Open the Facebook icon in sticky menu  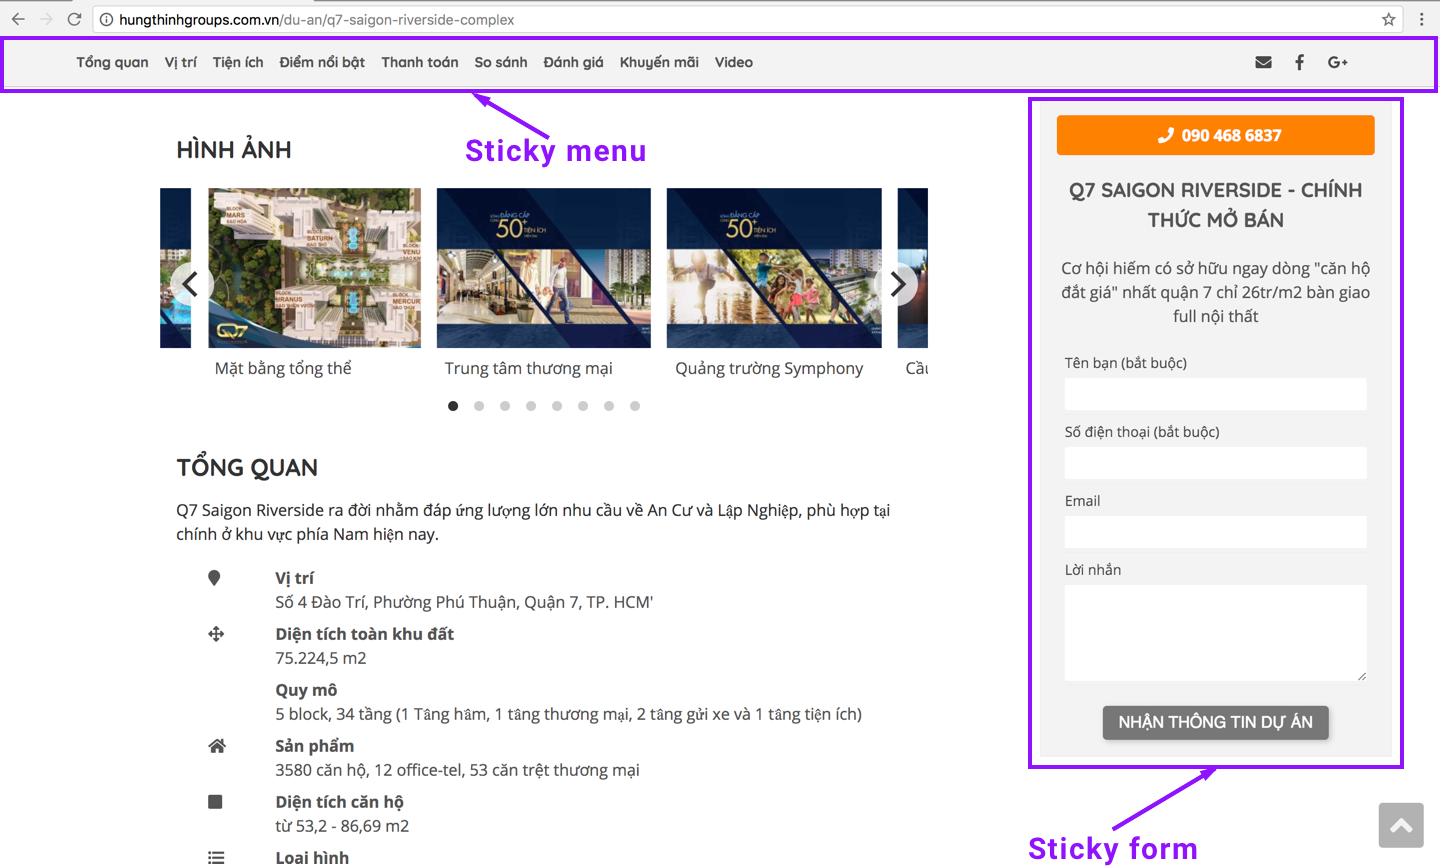(x=1299, y=62)
